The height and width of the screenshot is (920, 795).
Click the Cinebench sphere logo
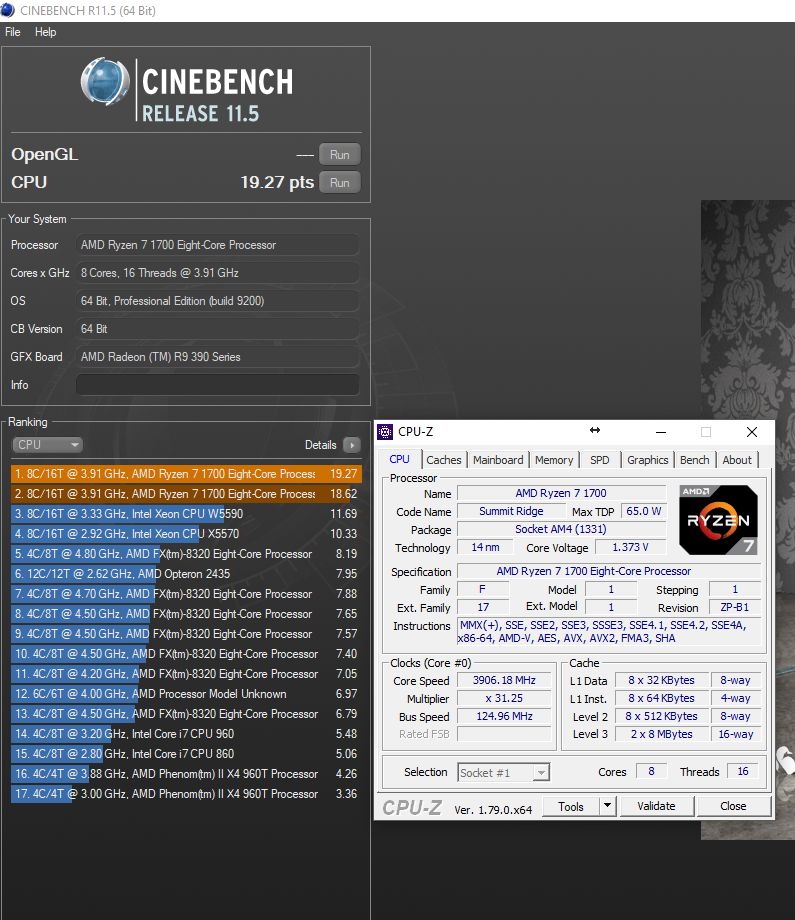pos(105,81)
